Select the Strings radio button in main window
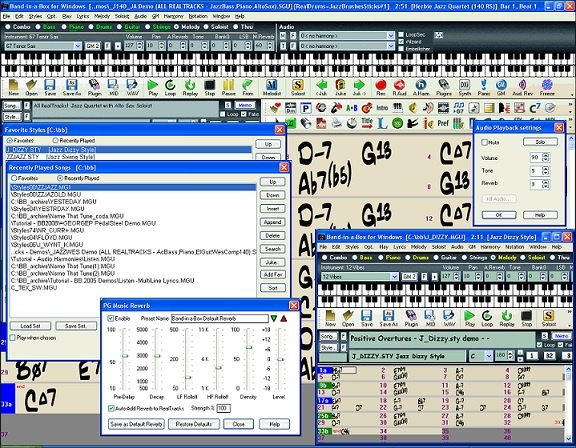The height and width of the screenshot is (448, 576). point(148,27)
